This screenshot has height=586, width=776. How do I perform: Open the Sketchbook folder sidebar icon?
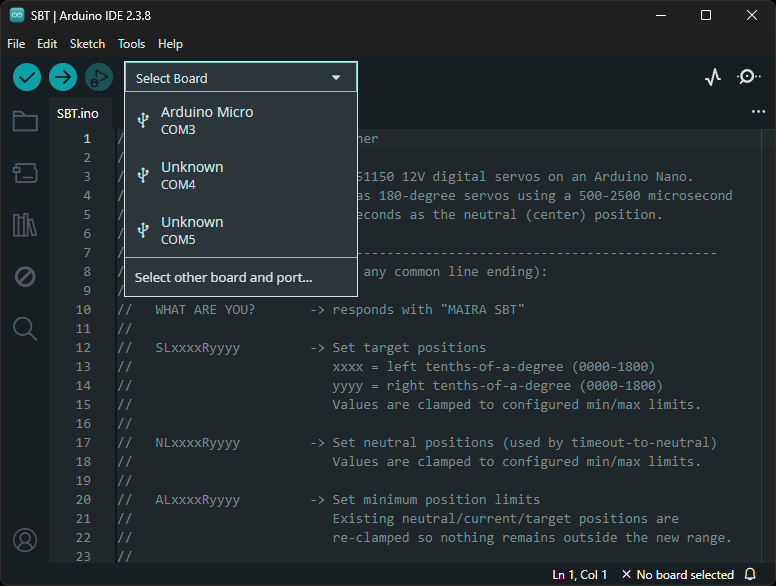[25, 121]
